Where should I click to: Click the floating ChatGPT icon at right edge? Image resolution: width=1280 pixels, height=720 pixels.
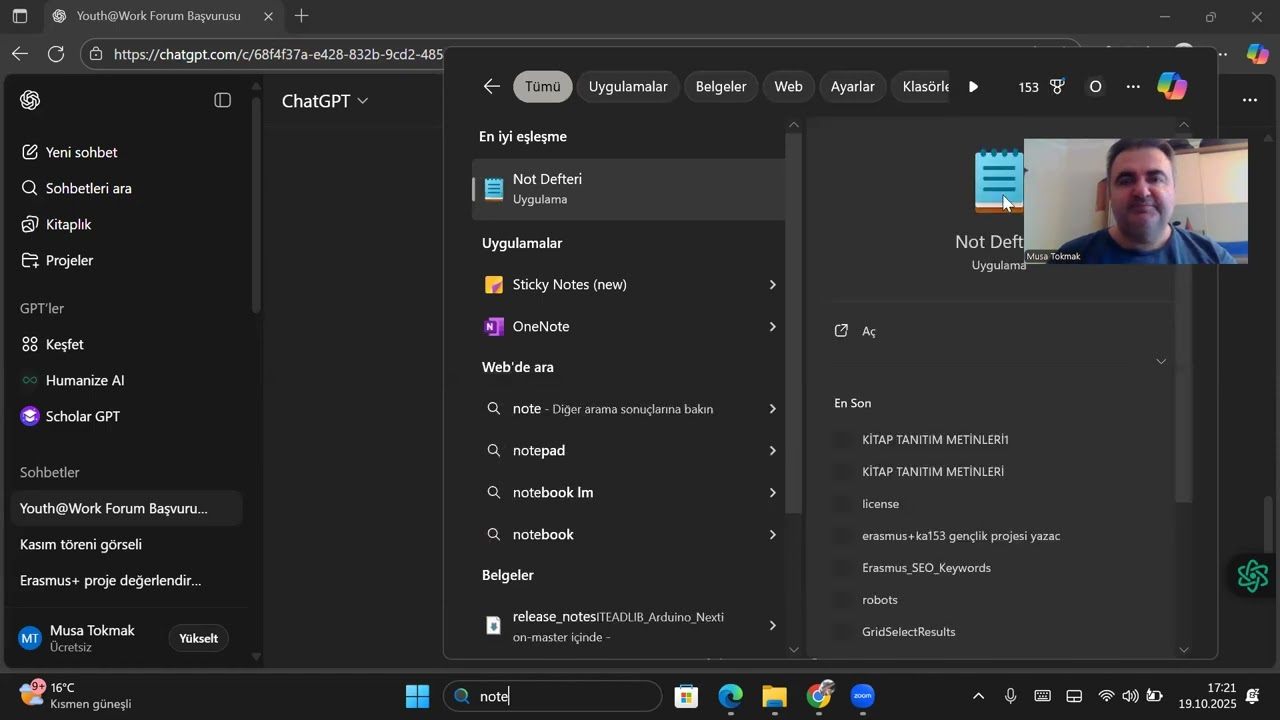pos(1252,575)
